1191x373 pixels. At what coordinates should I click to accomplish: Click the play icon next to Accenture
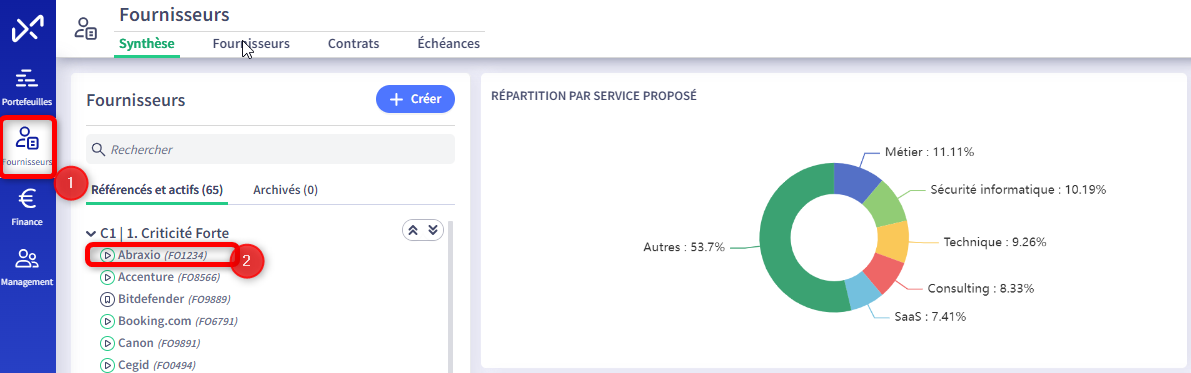[108, 277]
